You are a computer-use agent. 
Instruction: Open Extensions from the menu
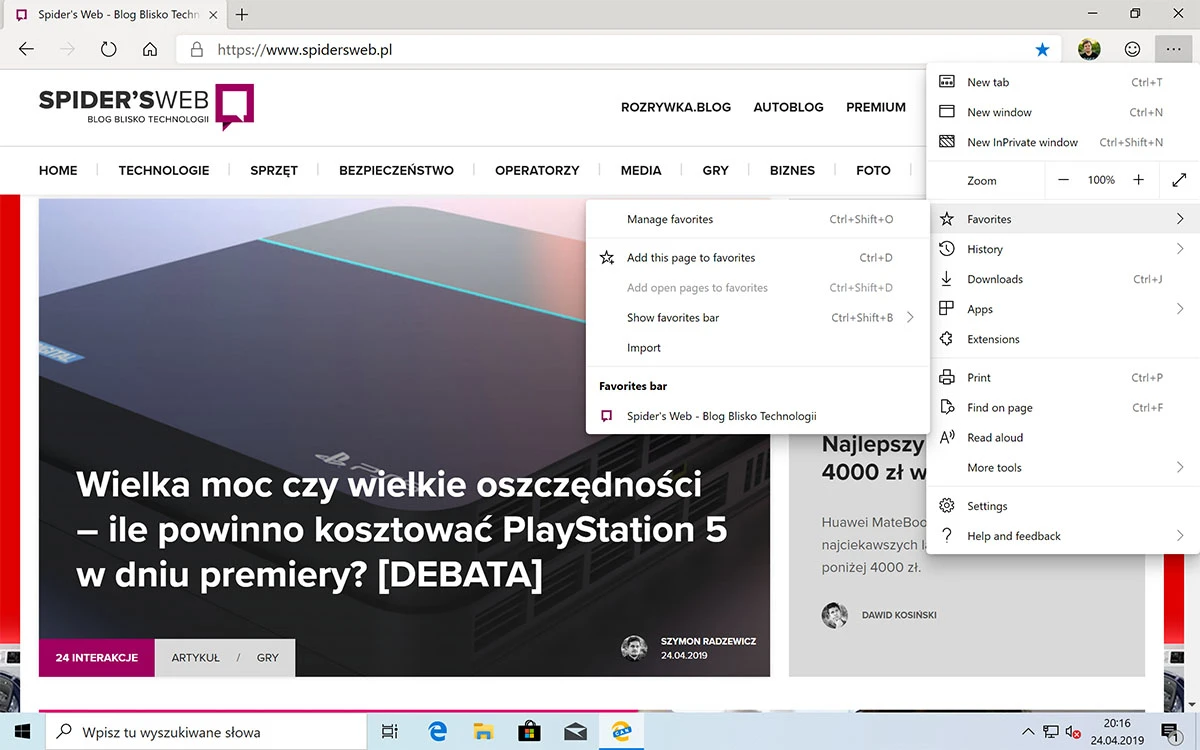click(1064, 339)
